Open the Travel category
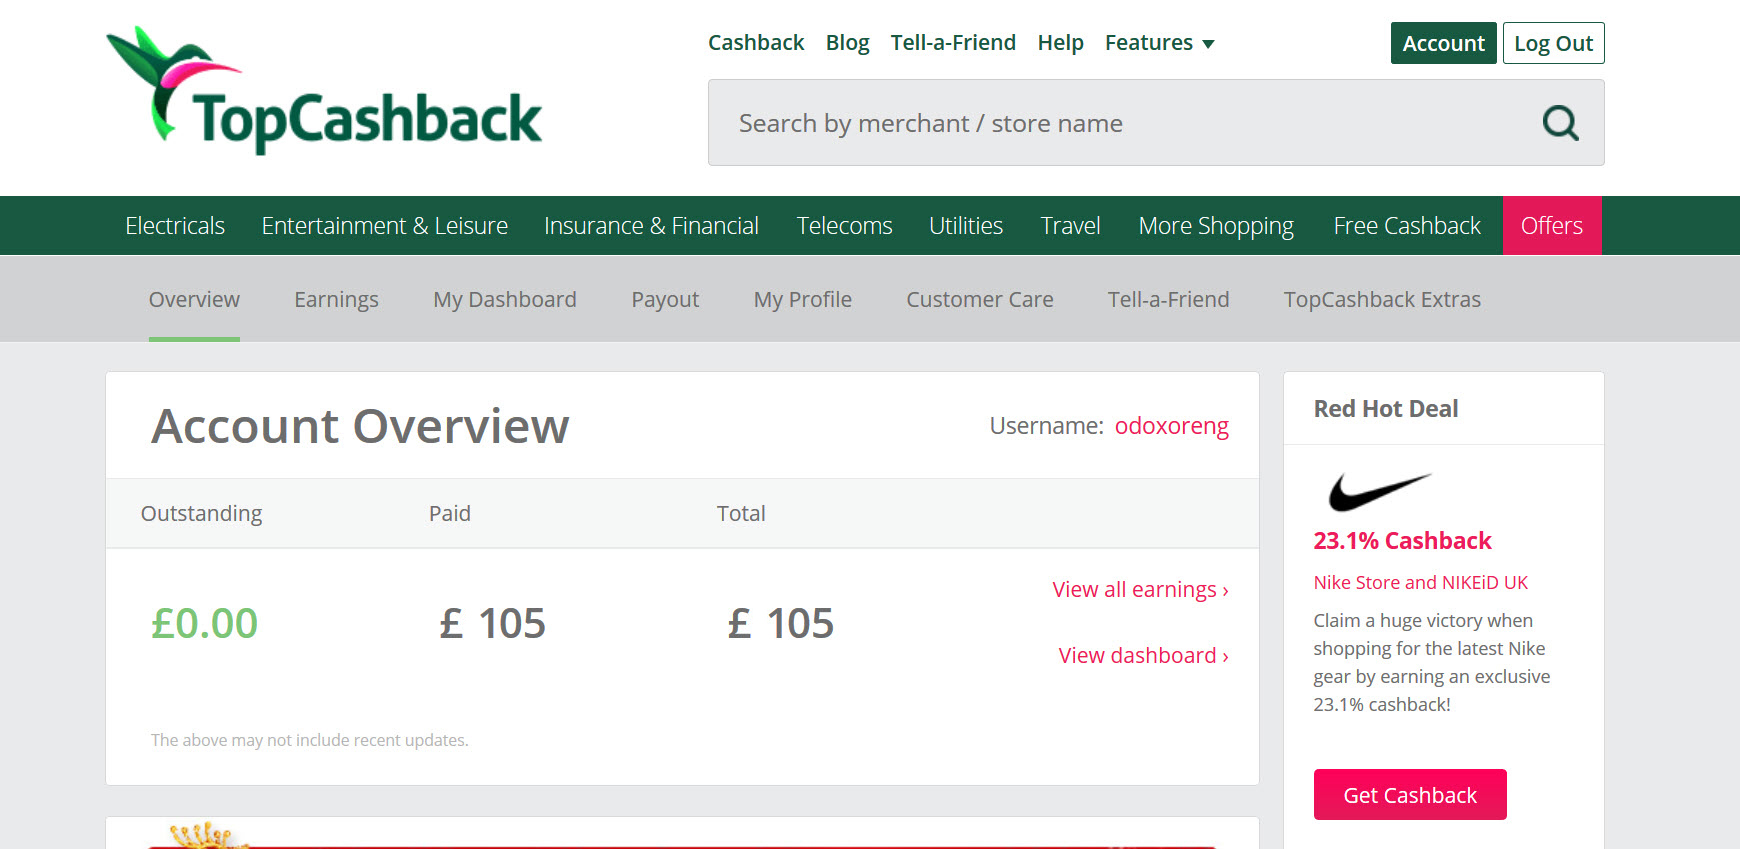This screenshot has height=849, width=1740. [1070, 226]
